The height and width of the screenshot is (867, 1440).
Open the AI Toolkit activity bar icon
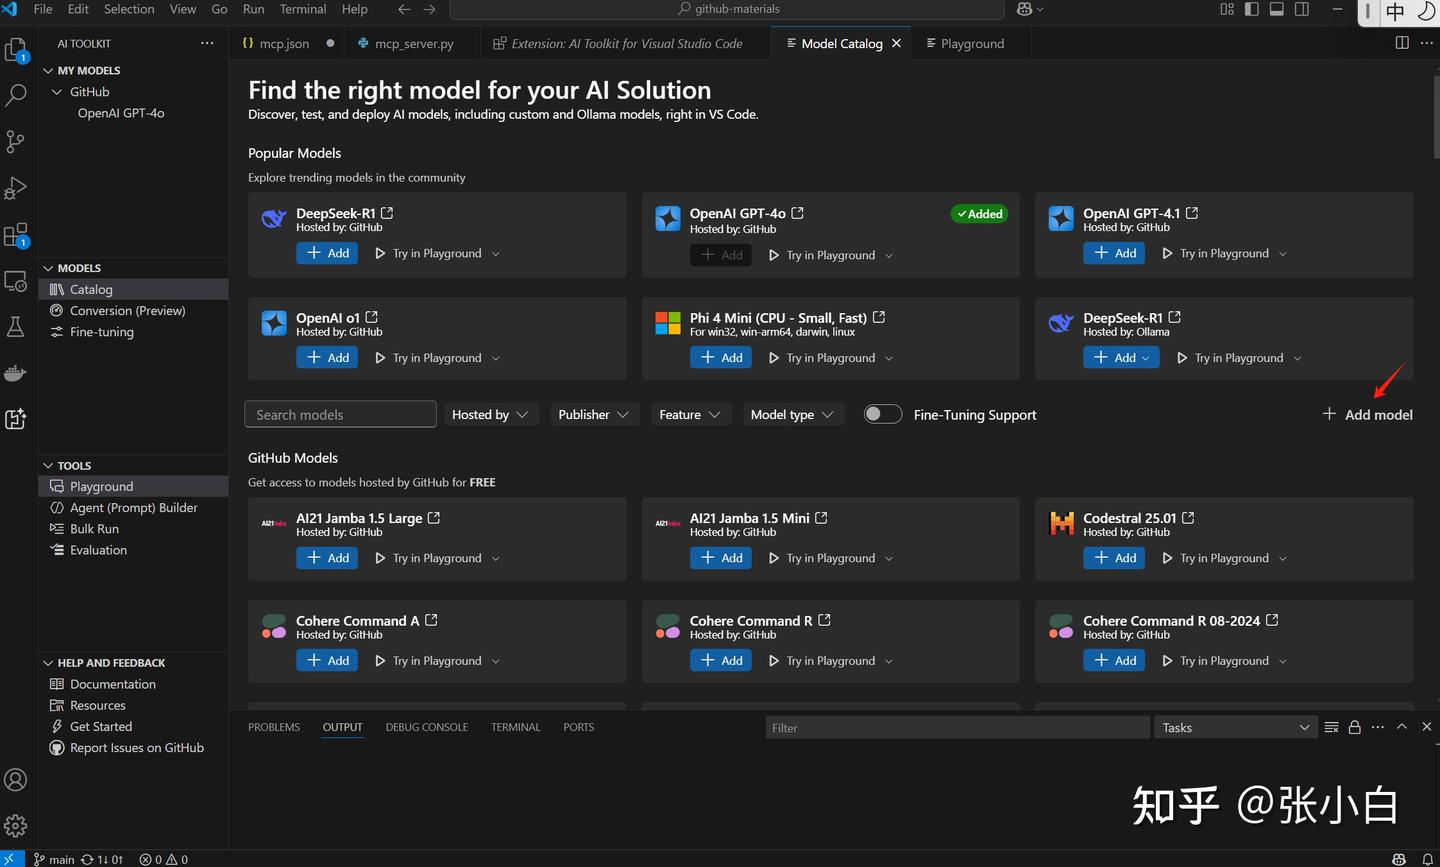click(x=16, y=419)
